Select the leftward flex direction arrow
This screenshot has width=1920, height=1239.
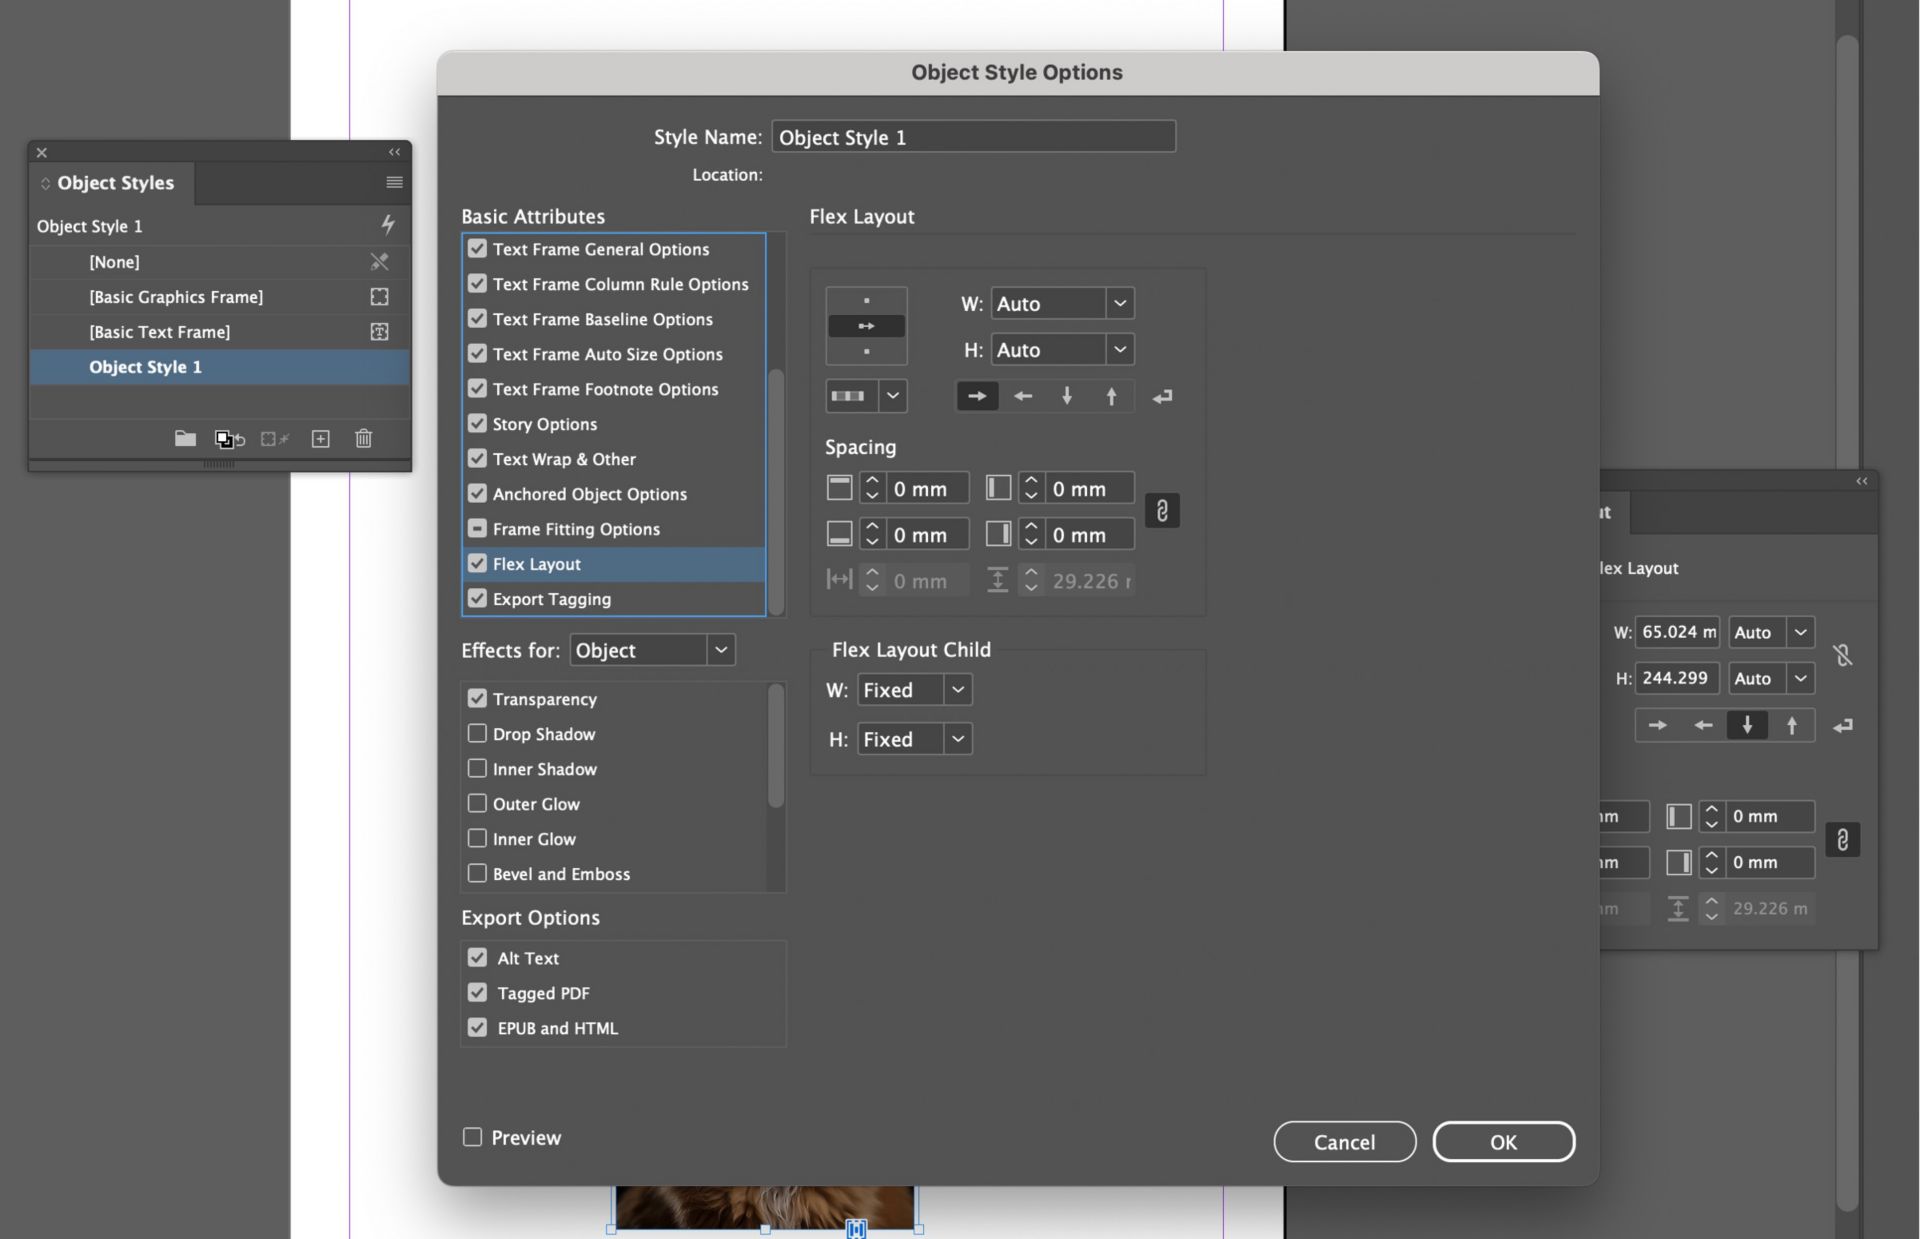[1022, 396]
